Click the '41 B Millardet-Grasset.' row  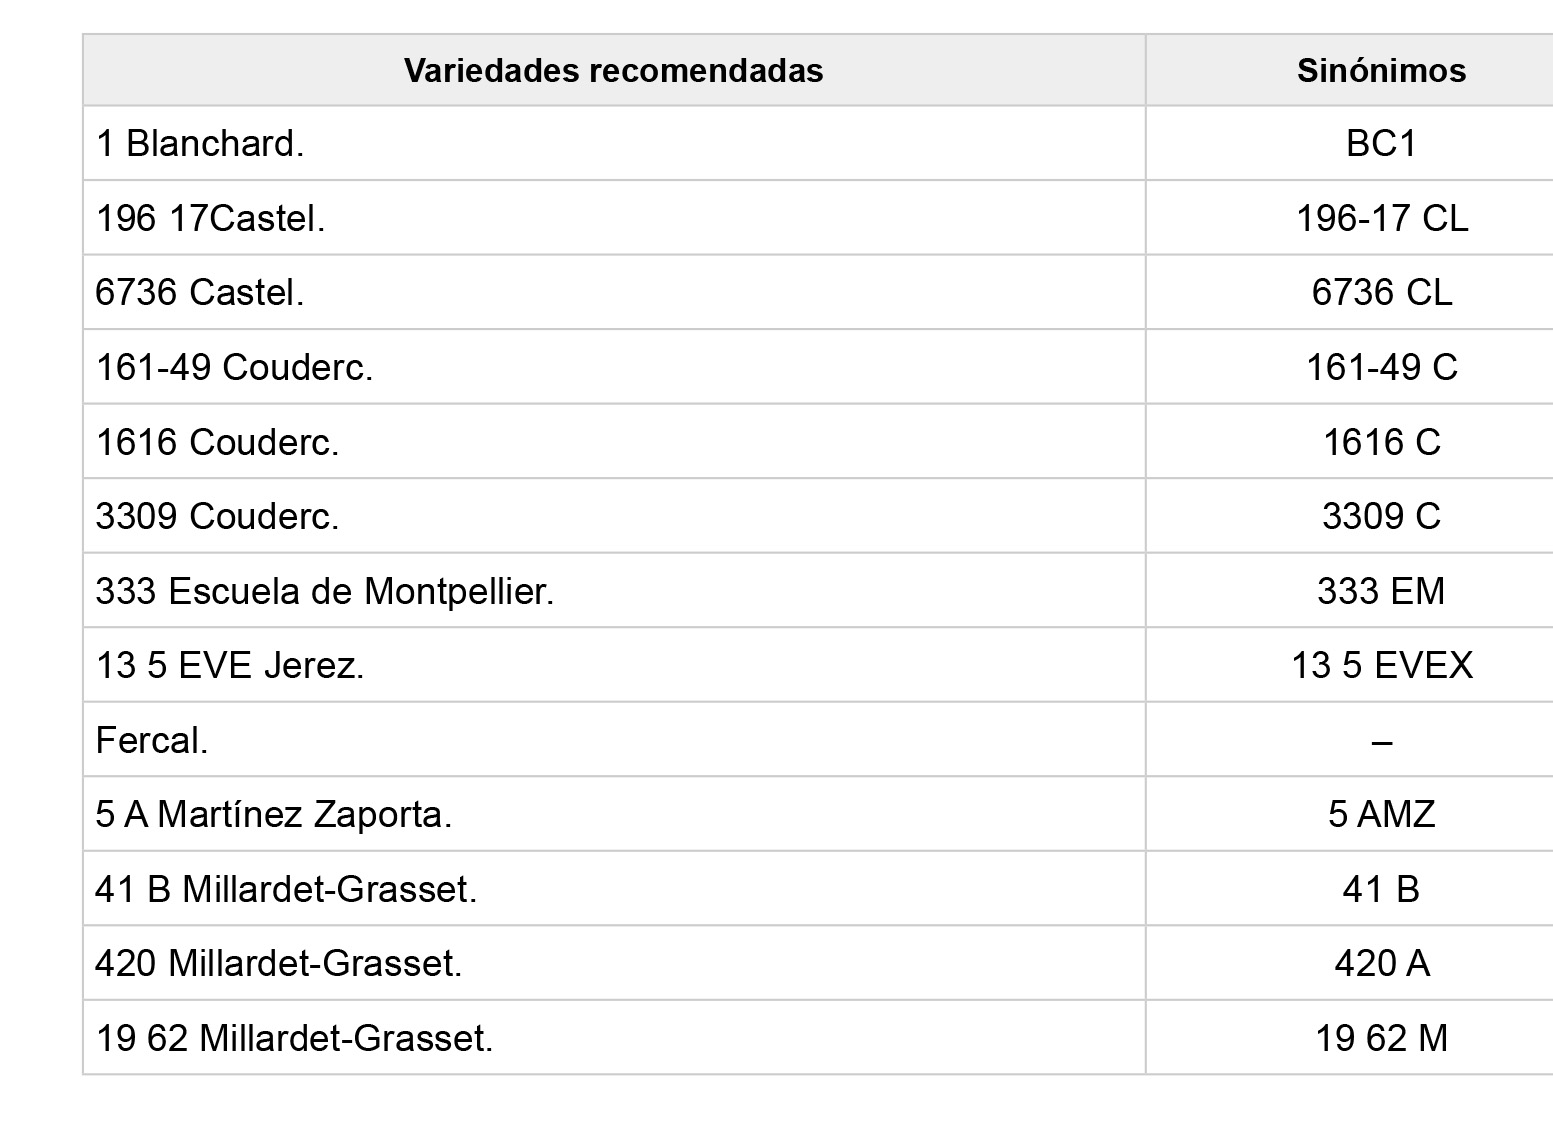tap(286, 889)
